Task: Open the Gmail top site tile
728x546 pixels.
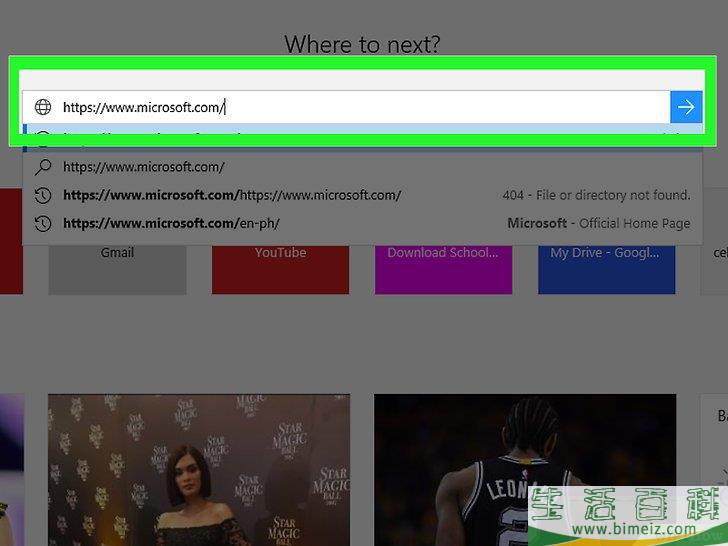Action: (117, 269)
